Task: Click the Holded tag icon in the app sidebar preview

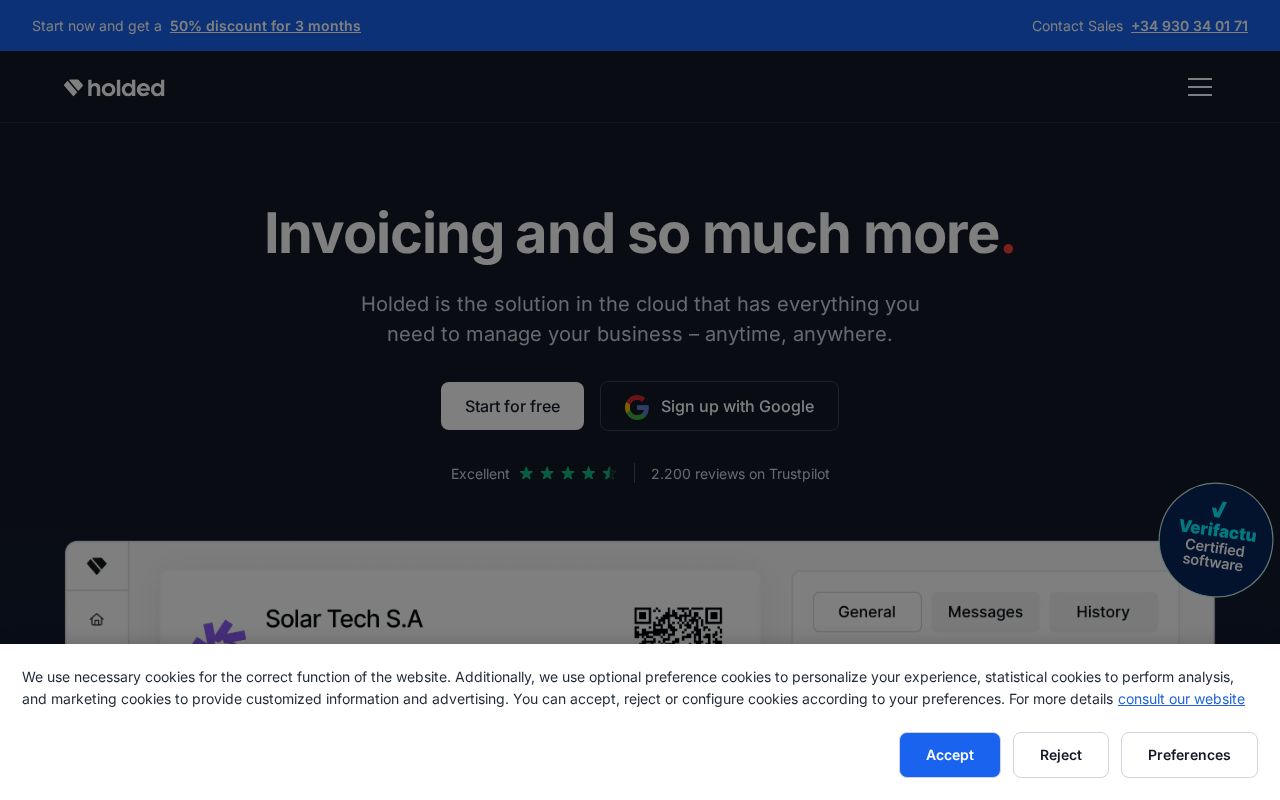Action: pos(97,565)
